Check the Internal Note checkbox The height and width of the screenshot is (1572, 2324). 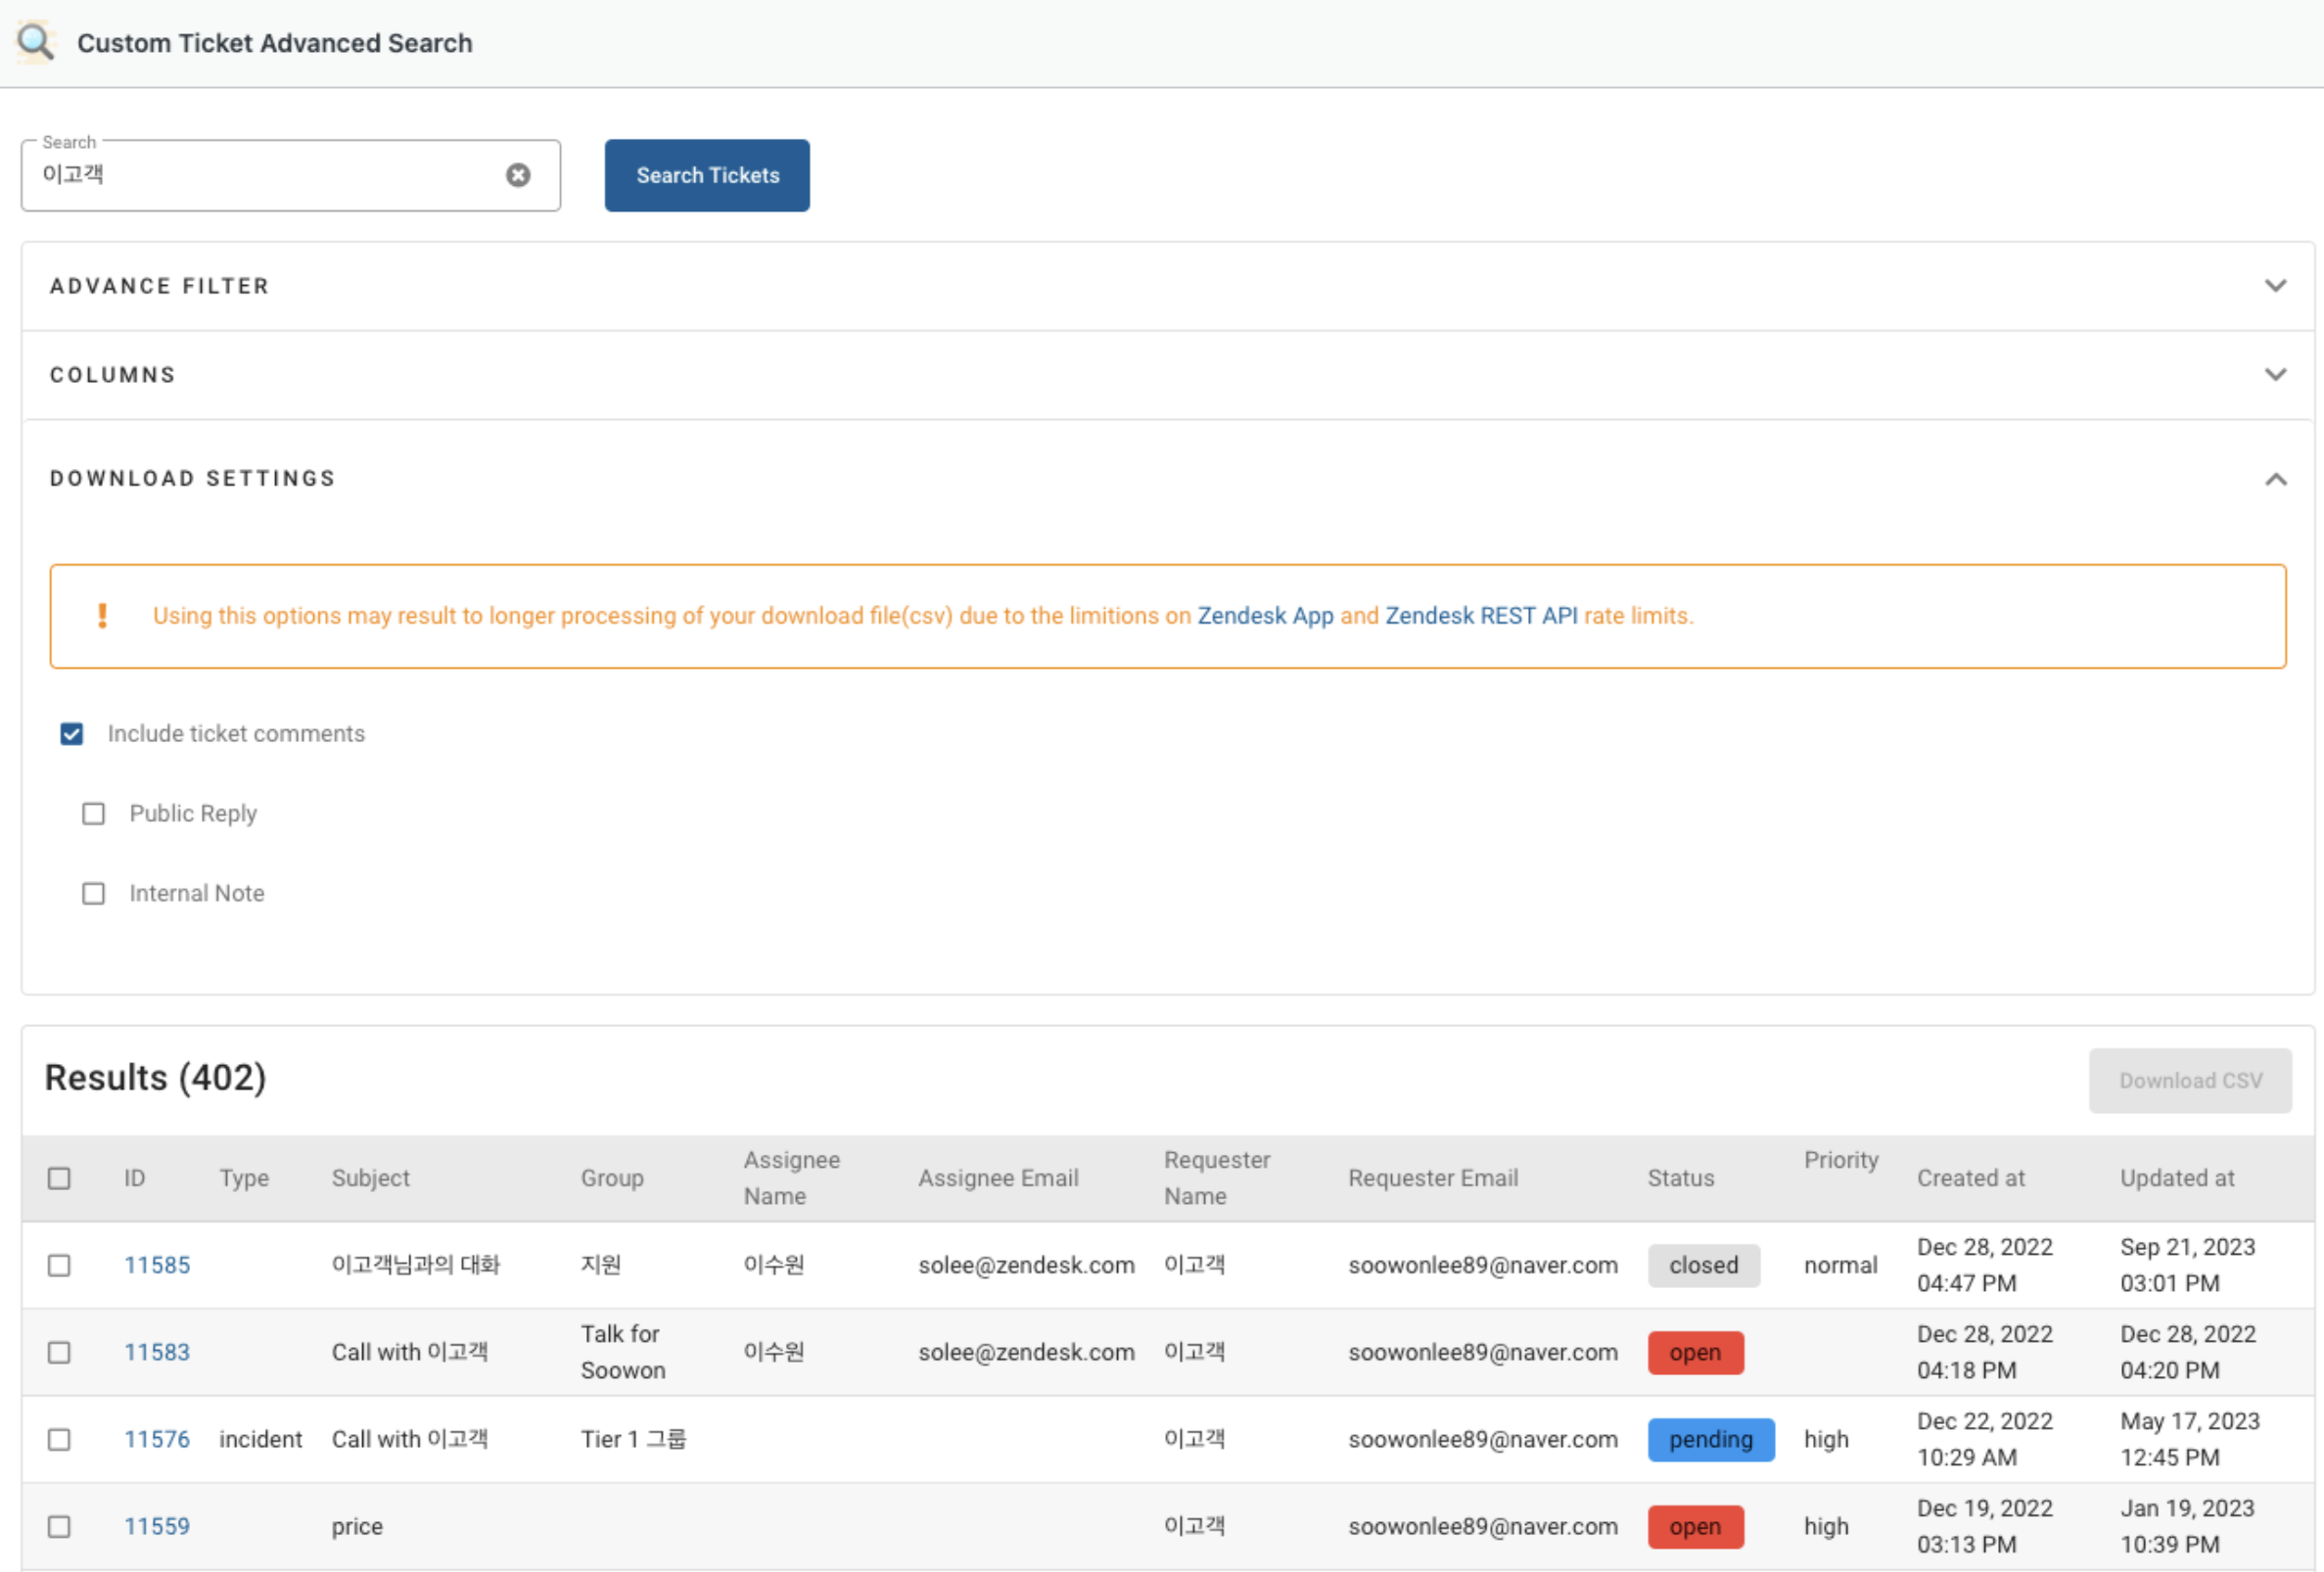coord(93,894)
